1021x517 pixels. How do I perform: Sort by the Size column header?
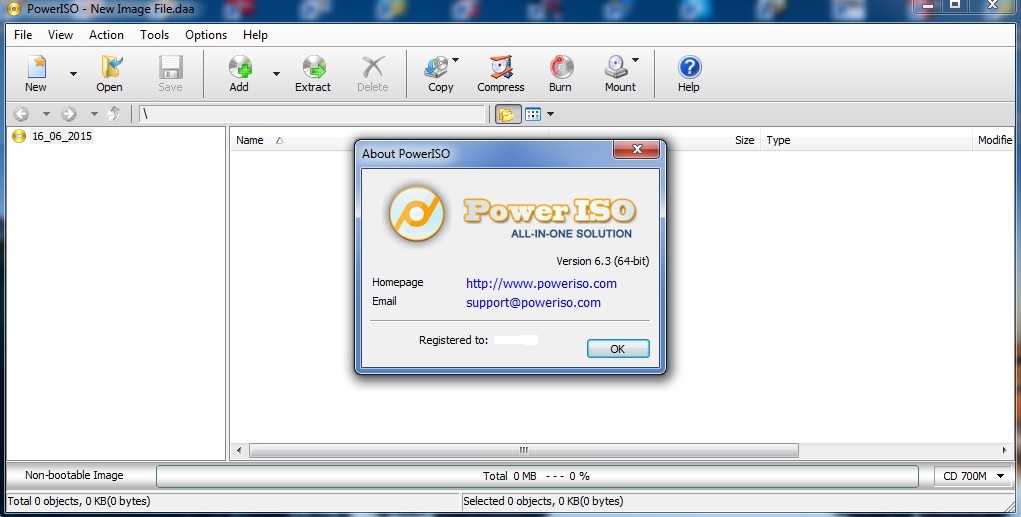click(x=744, y=140)
